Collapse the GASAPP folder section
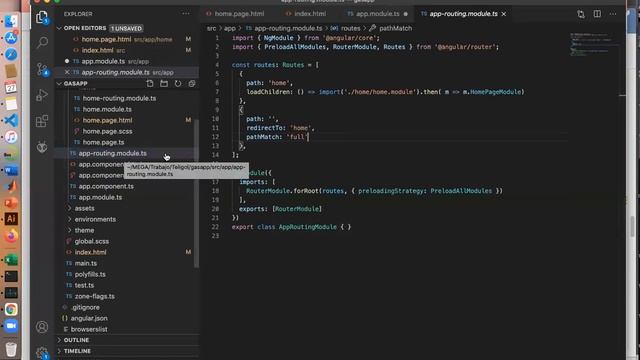 pos(60,84)
